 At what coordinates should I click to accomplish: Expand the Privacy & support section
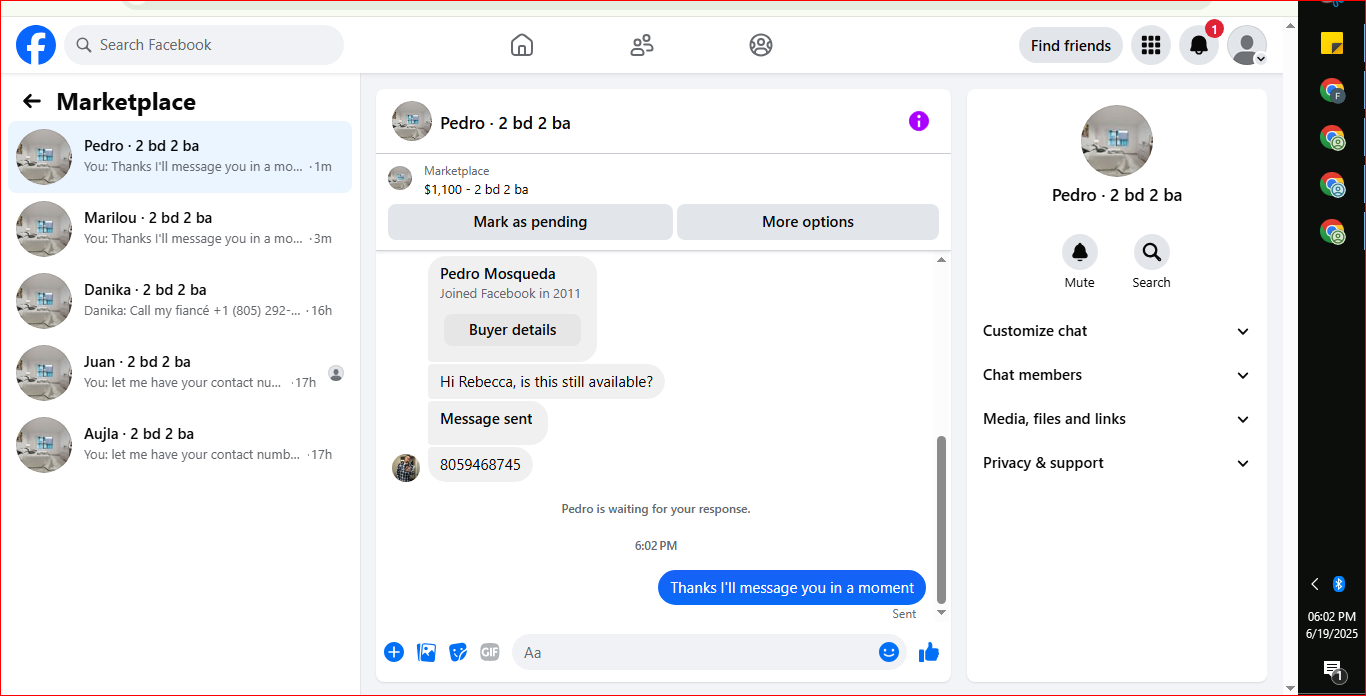[1117, 463]
